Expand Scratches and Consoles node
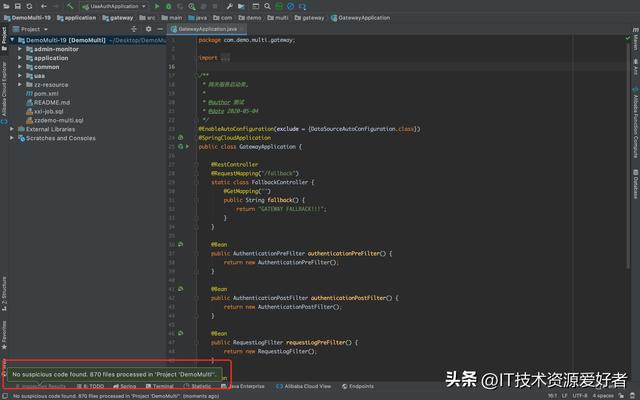 coord(12,138)
